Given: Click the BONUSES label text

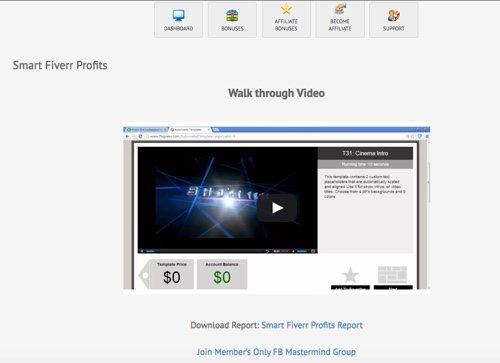Looking at the screenshot, I should coord(232,29).
